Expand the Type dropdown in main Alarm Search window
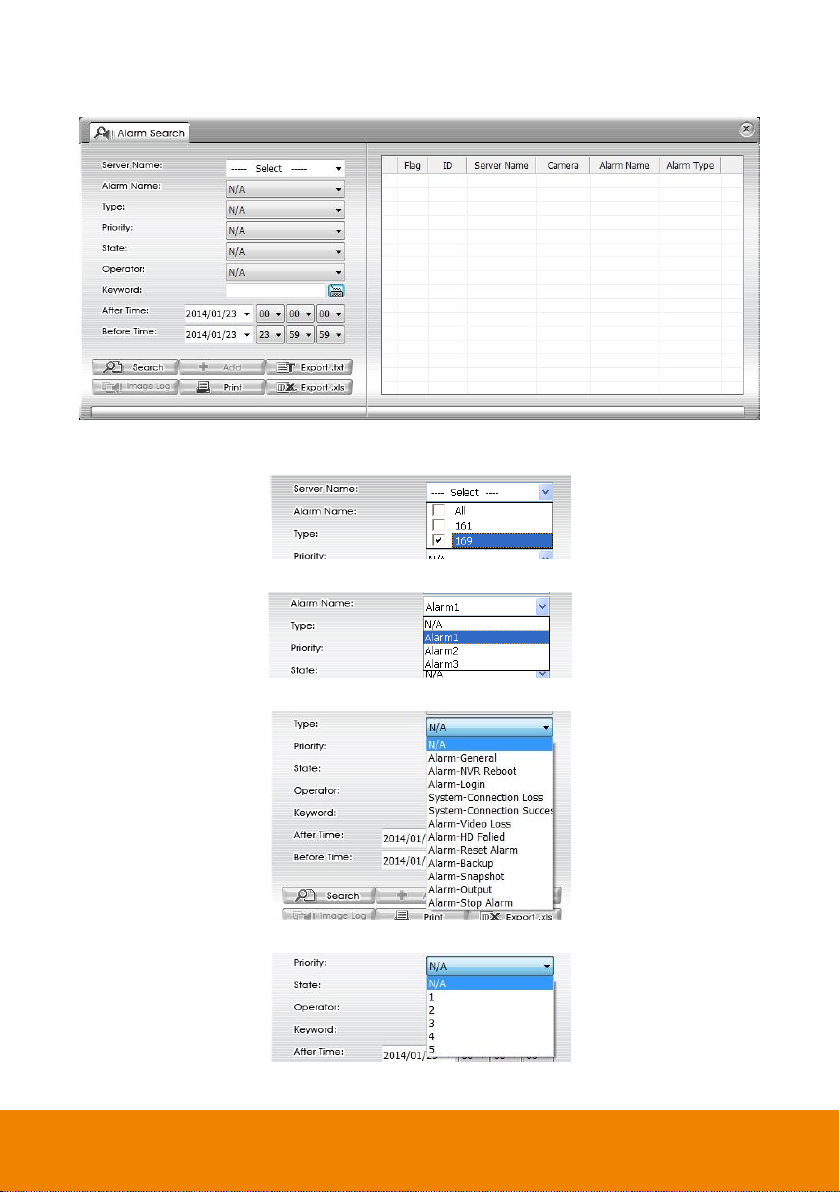Image resolution: width=840 pixels, height=1192 pixels. [x=285, y=210]
